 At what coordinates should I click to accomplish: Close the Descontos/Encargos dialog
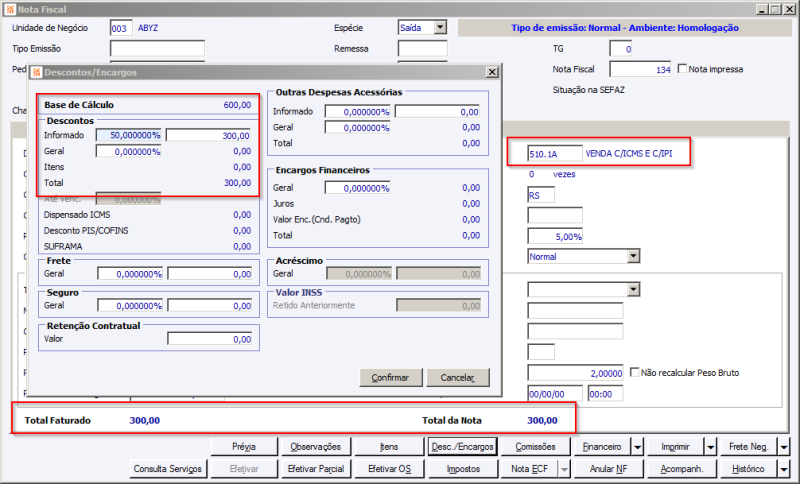(492, 72)
